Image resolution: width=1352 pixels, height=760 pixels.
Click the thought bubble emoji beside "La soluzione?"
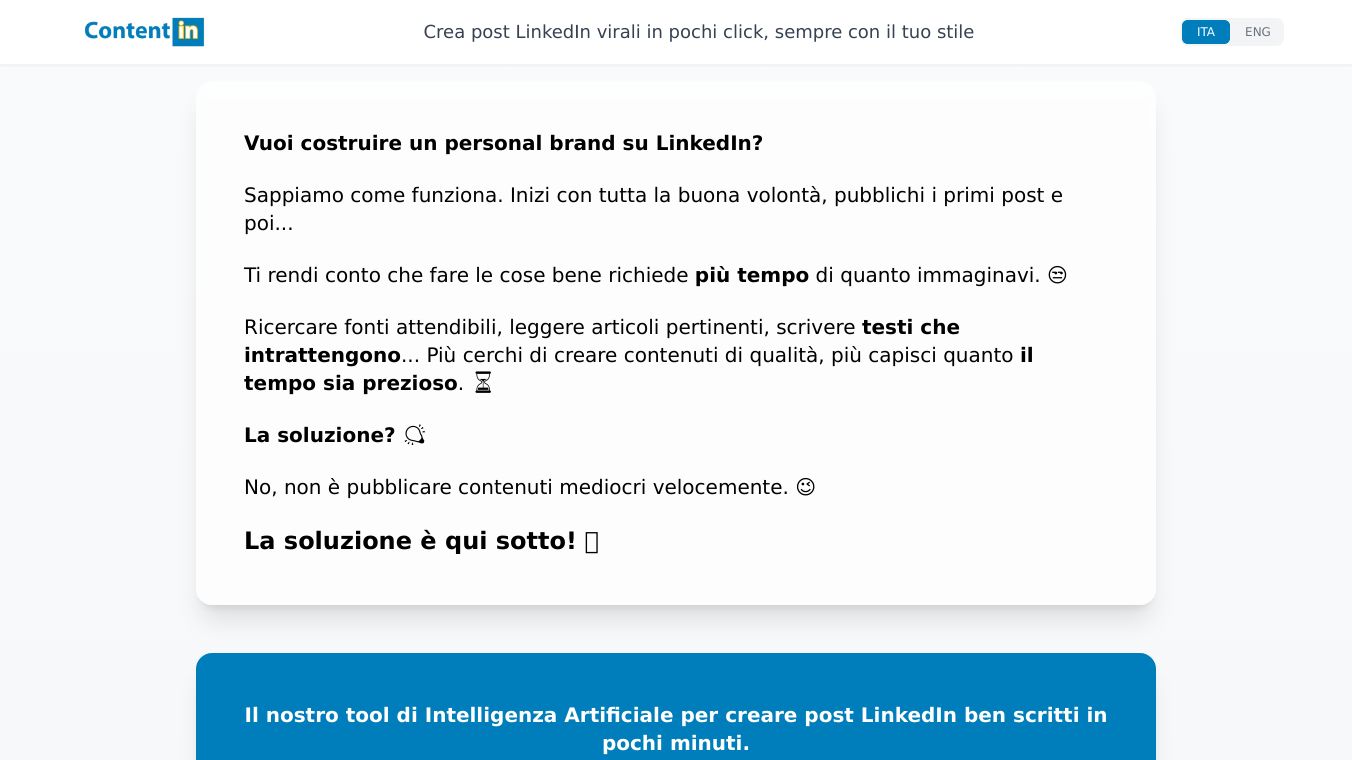click(x=414, y=435)
